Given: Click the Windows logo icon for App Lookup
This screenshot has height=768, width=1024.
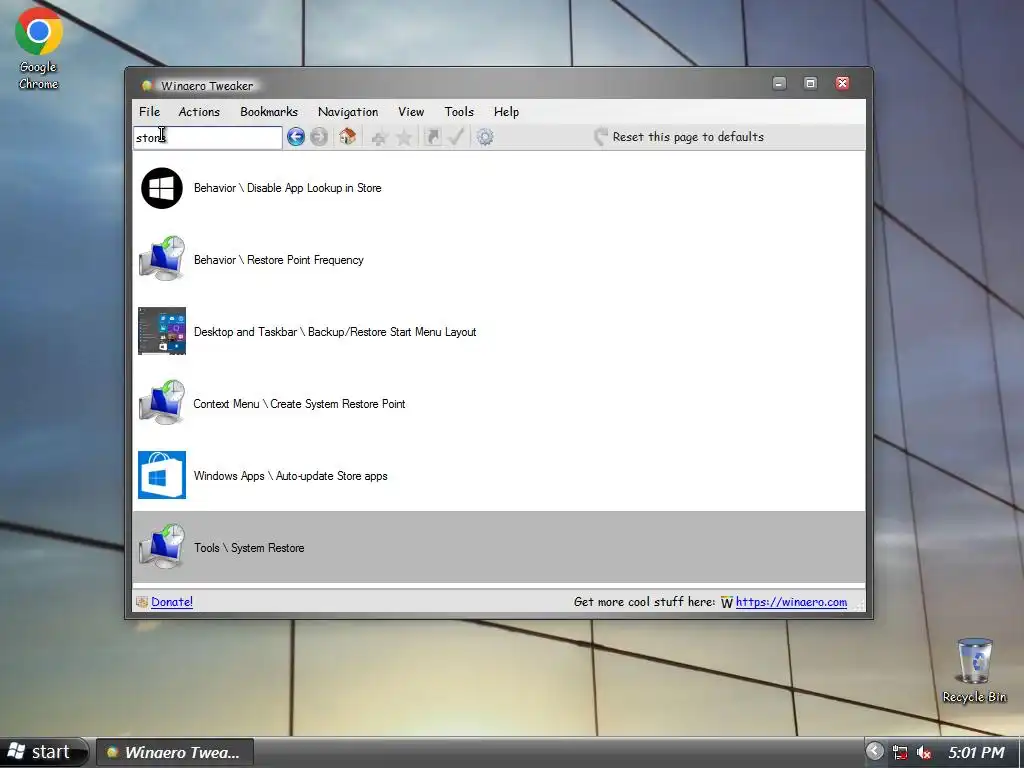Looking at the screenshot, I should click(x=162, y=188).
